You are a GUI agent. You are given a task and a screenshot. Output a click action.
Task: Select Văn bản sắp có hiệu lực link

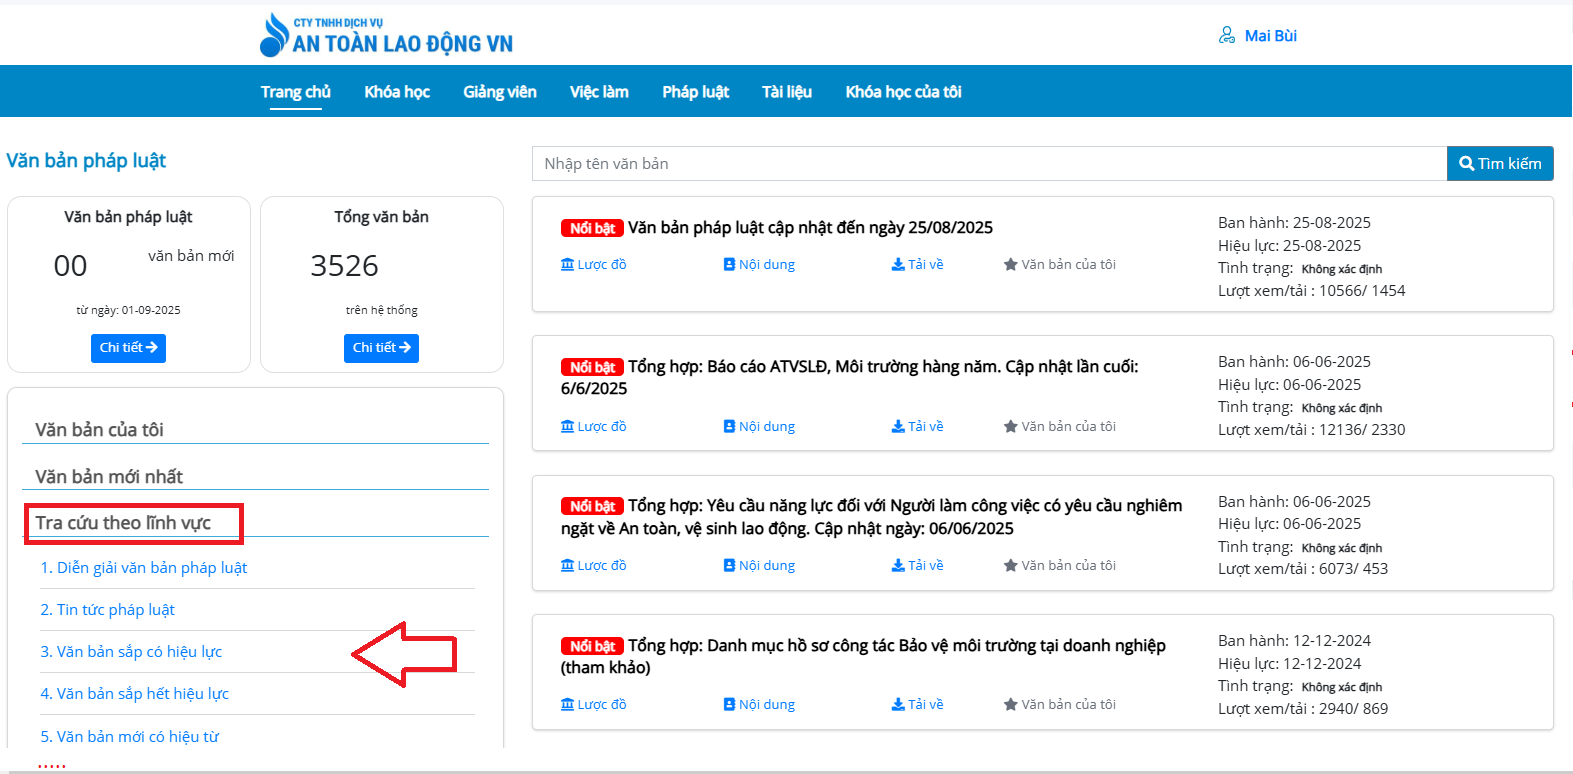point(131,652)
